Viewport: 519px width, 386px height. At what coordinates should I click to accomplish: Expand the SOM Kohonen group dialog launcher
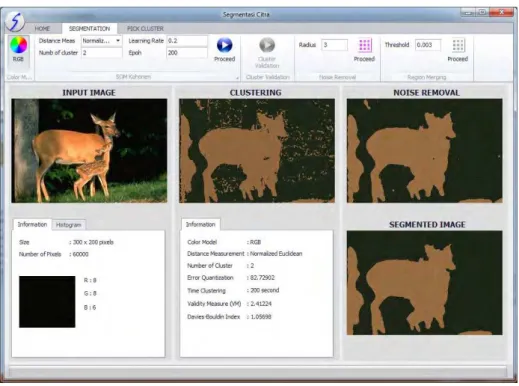pos(237,78)
